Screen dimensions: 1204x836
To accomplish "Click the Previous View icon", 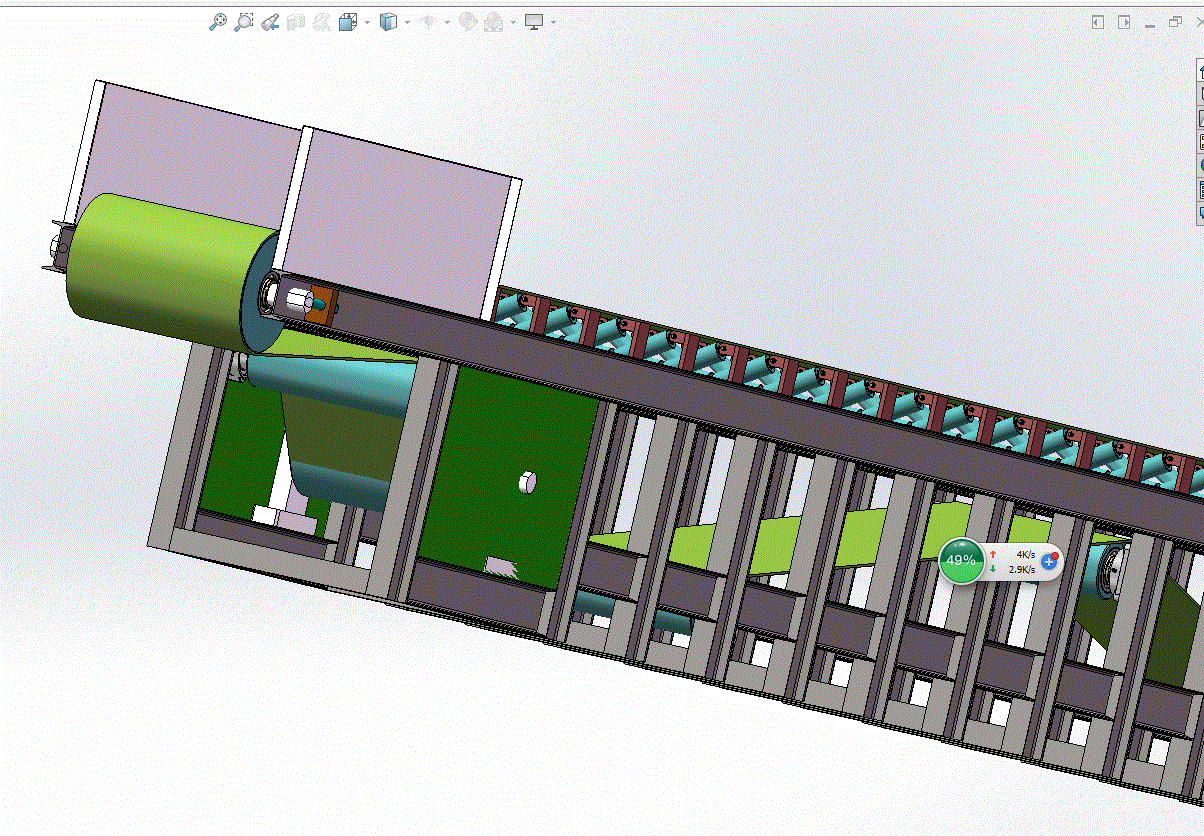I will 269,22.
